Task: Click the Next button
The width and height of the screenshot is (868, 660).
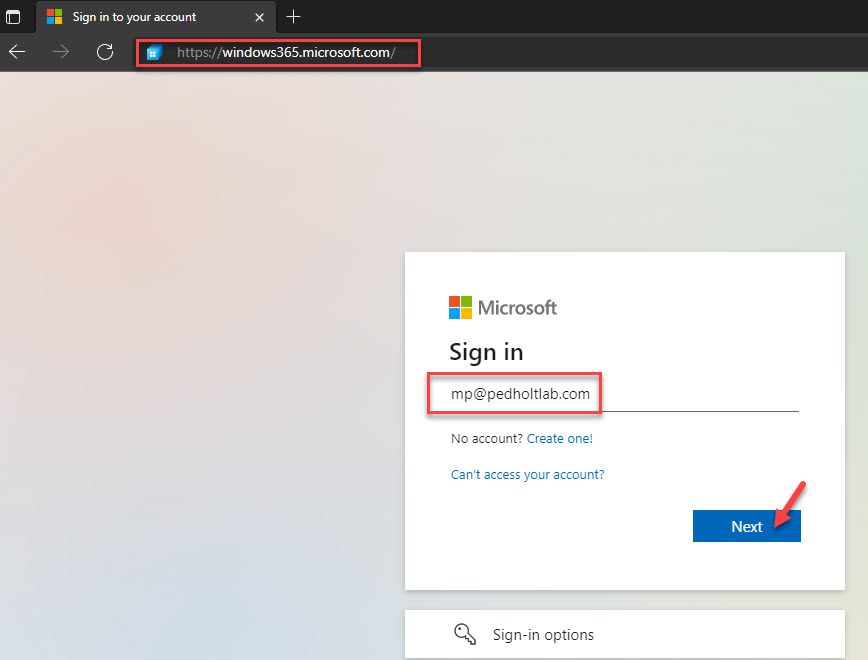Action: (x=746, y=526)
